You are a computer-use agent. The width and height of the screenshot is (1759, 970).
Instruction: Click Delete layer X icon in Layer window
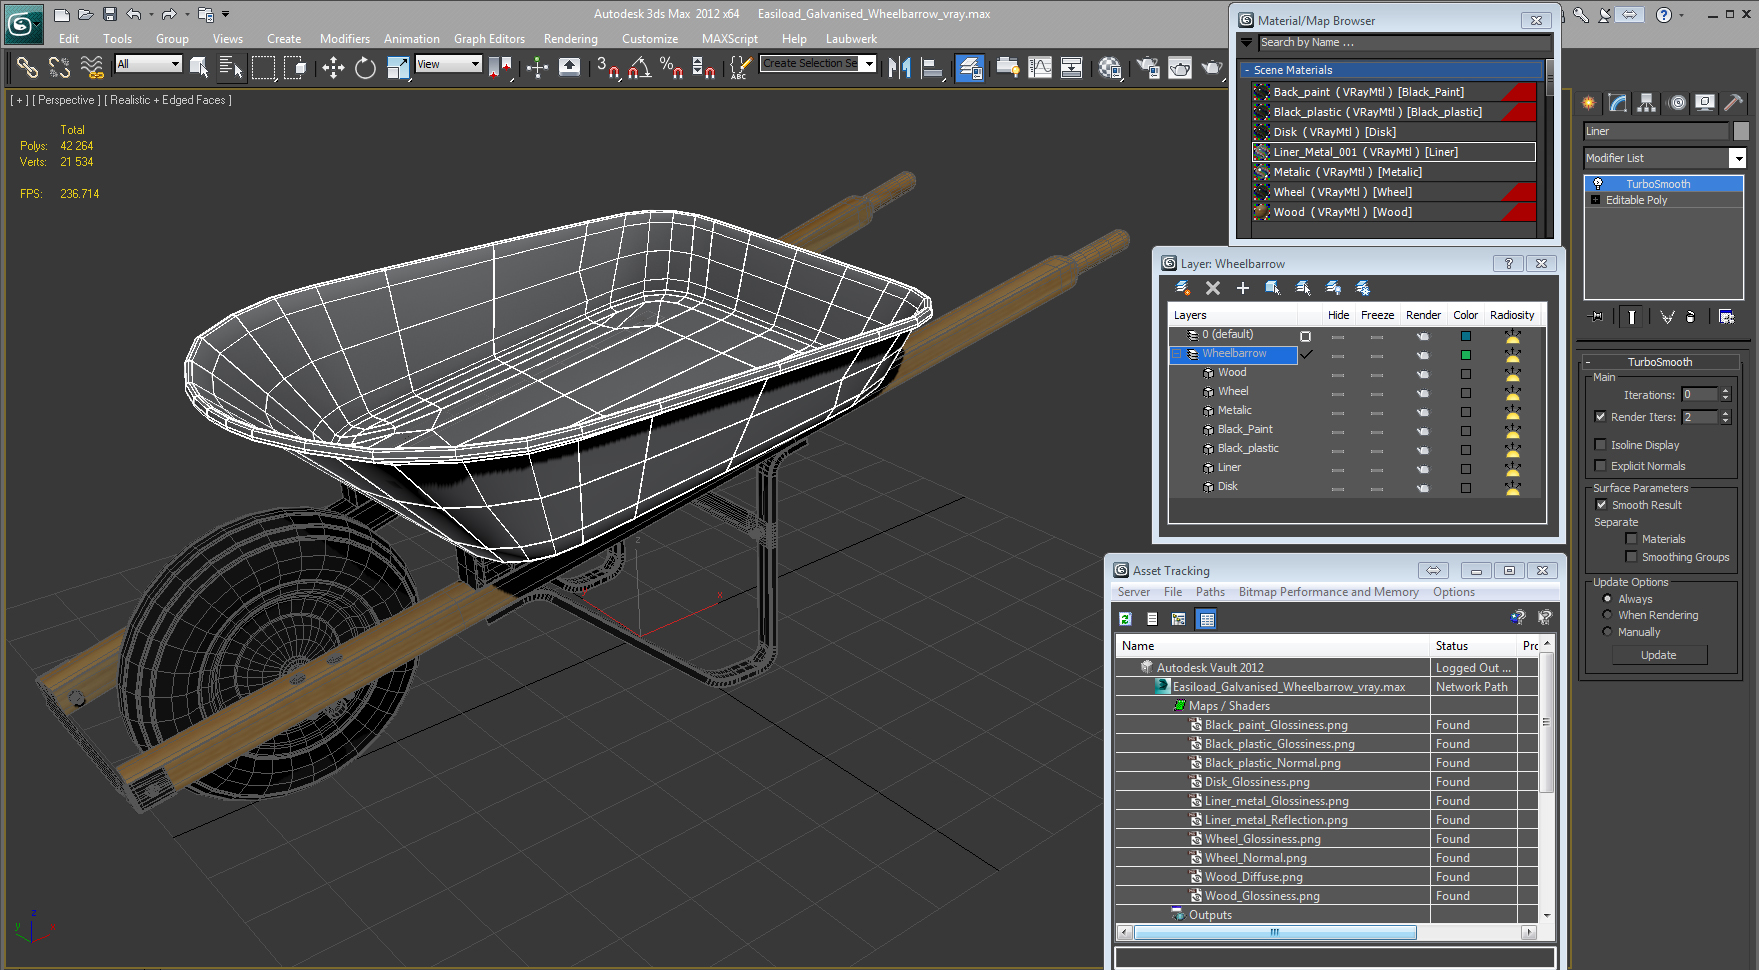1213,288
